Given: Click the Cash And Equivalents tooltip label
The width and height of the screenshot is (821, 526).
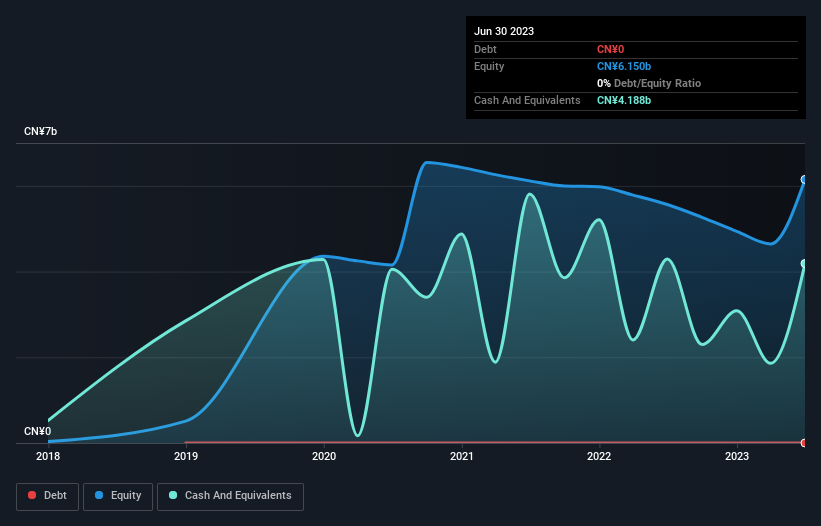Looking at the screenshot, I should [527, 100].
